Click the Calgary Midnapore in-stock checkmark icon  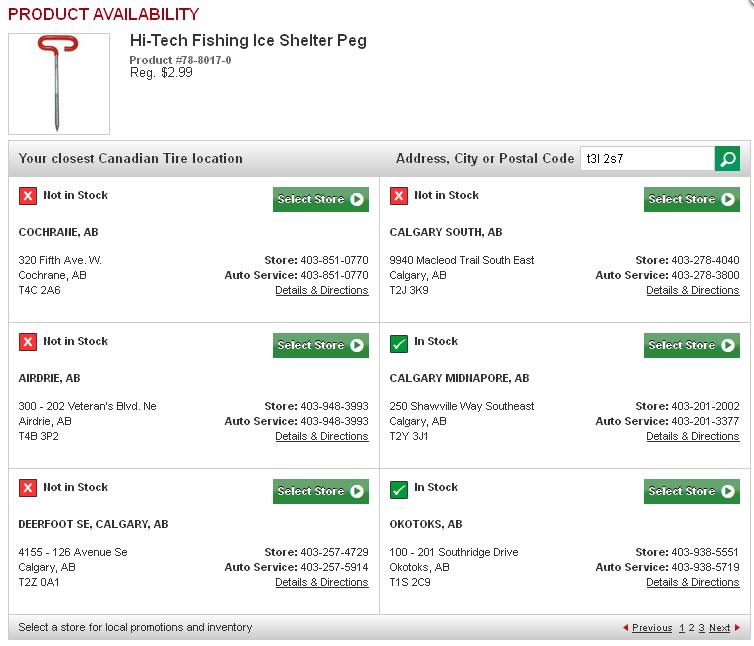coord(399,344)
